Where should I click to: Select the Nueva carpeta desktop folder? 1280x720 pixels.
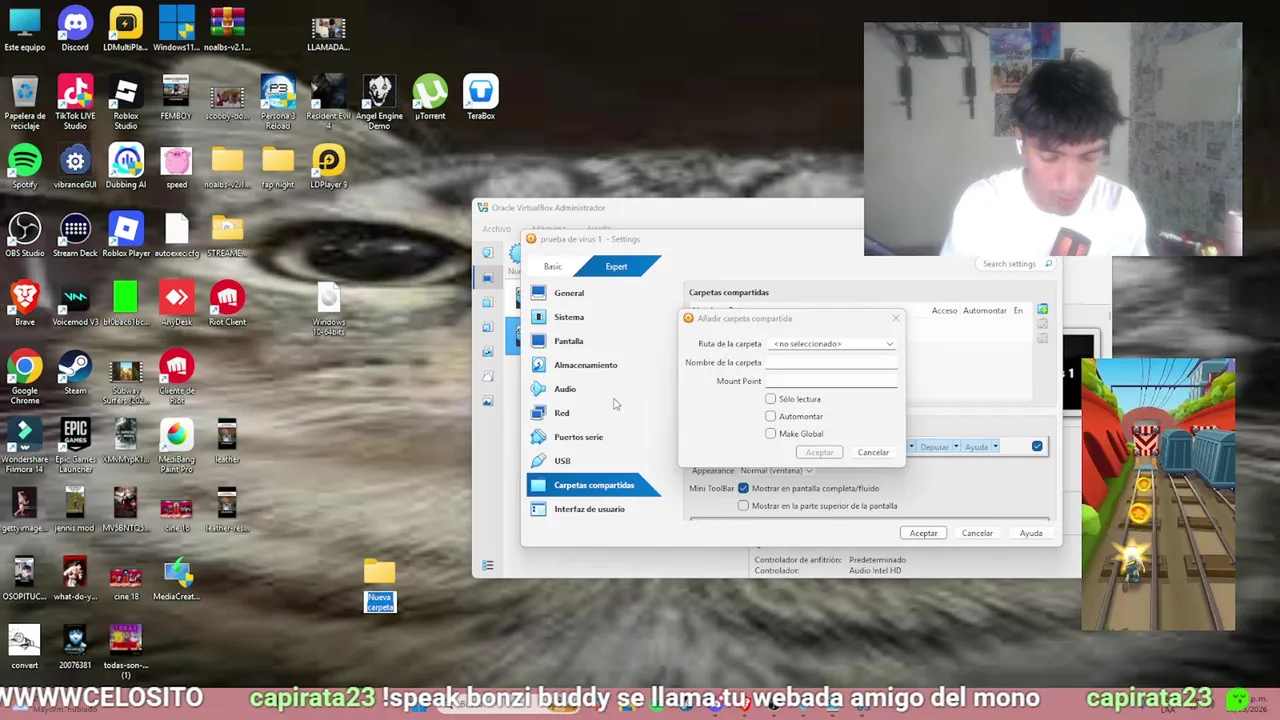380,585
